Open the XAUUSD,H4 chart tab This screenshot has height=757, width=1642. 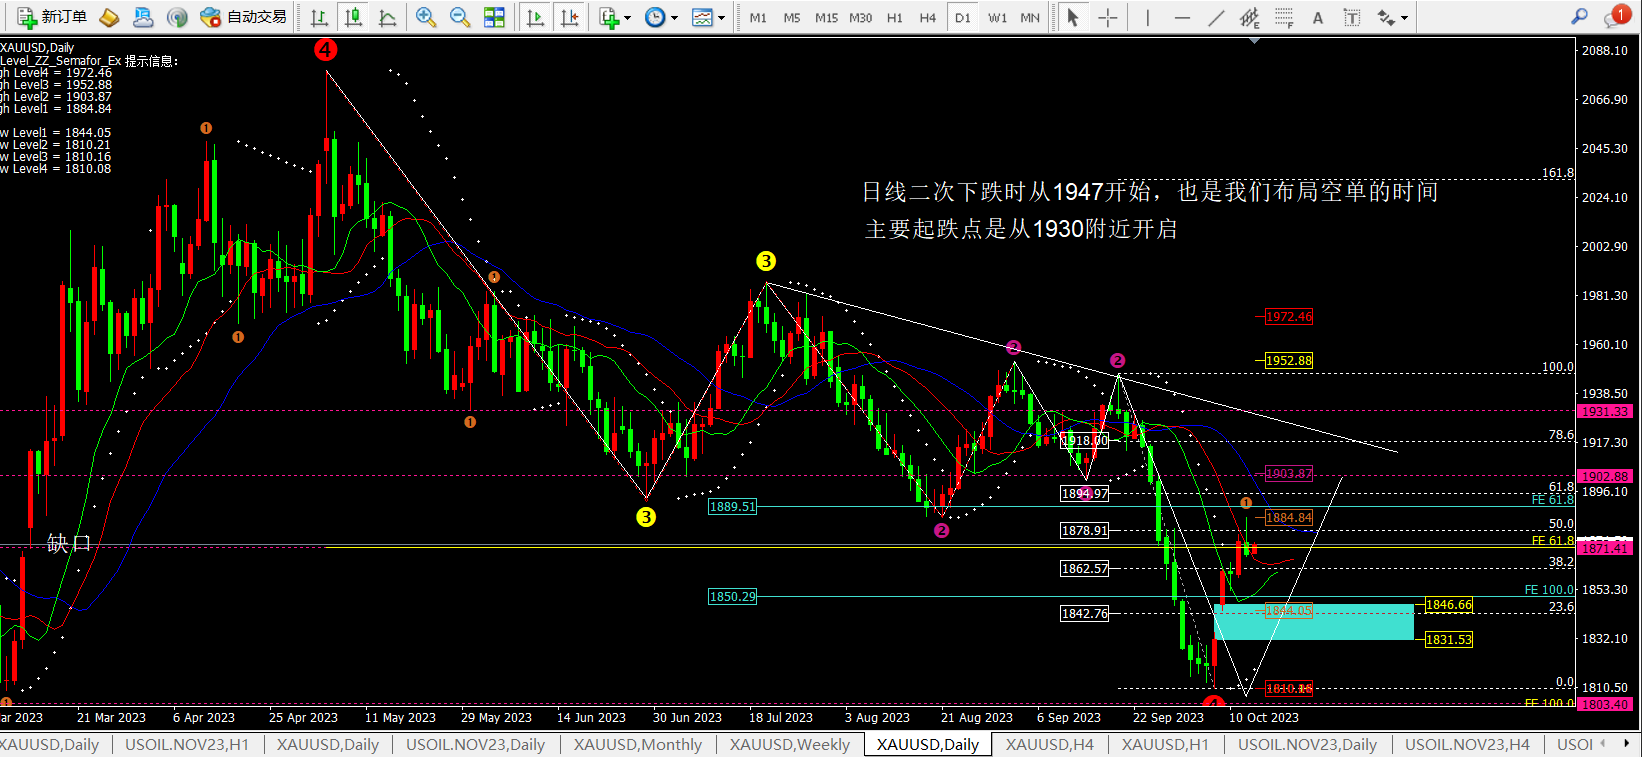(x=1050, y=745)
